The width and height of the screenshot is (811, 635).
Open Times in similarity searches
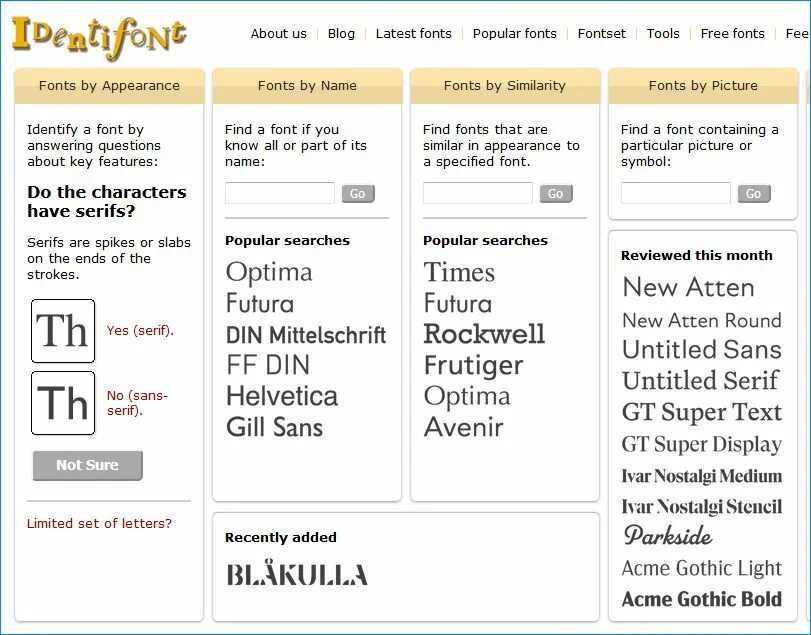point(459,273)
